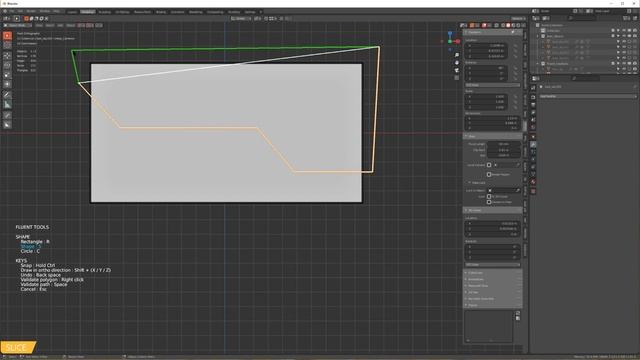Open the View Layer properties tab
The height and width of the screenshot is (360, 640).
533,113
